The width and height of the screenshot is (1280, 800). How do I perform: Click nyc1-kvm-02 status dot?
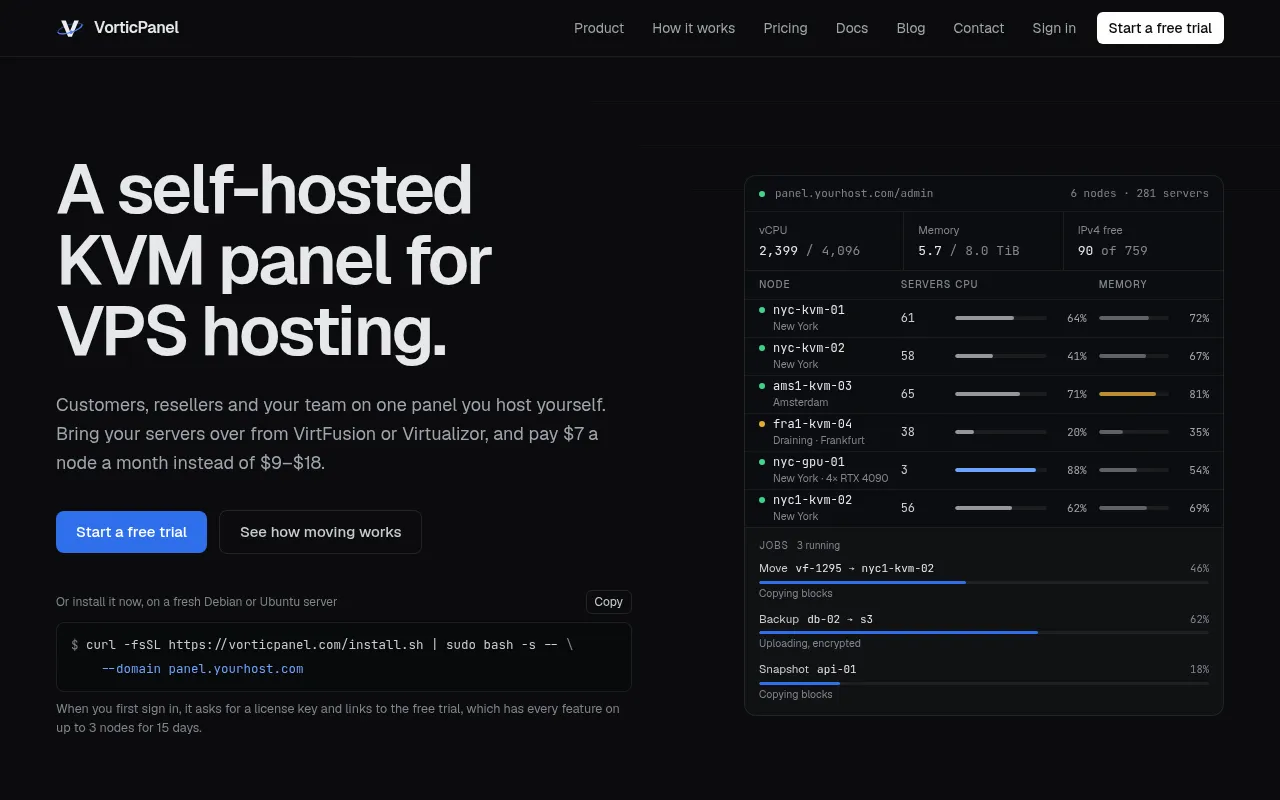(762, 500)
